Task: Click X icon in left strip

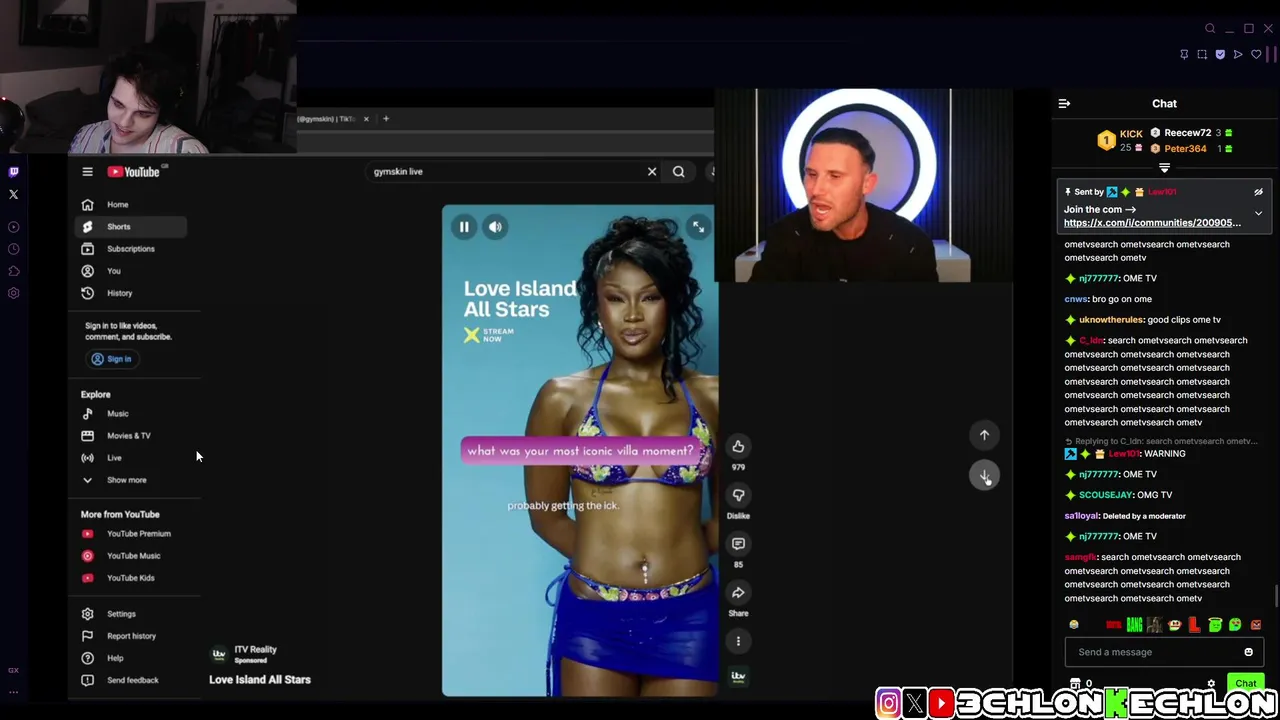Action: coord(14,194)
